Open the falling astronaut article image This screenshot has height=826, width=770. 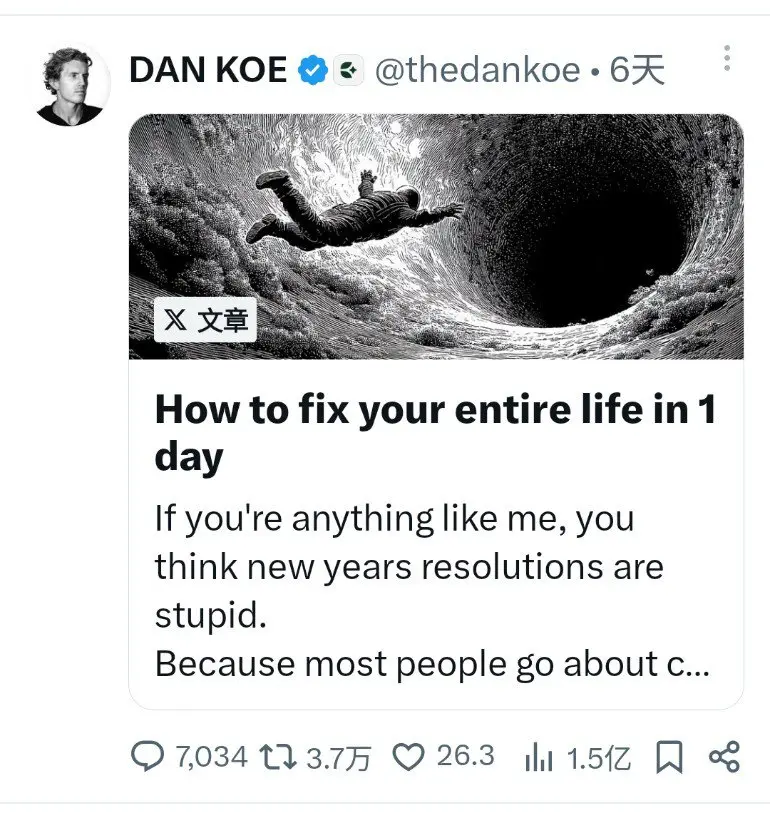(x=436, y=237)
